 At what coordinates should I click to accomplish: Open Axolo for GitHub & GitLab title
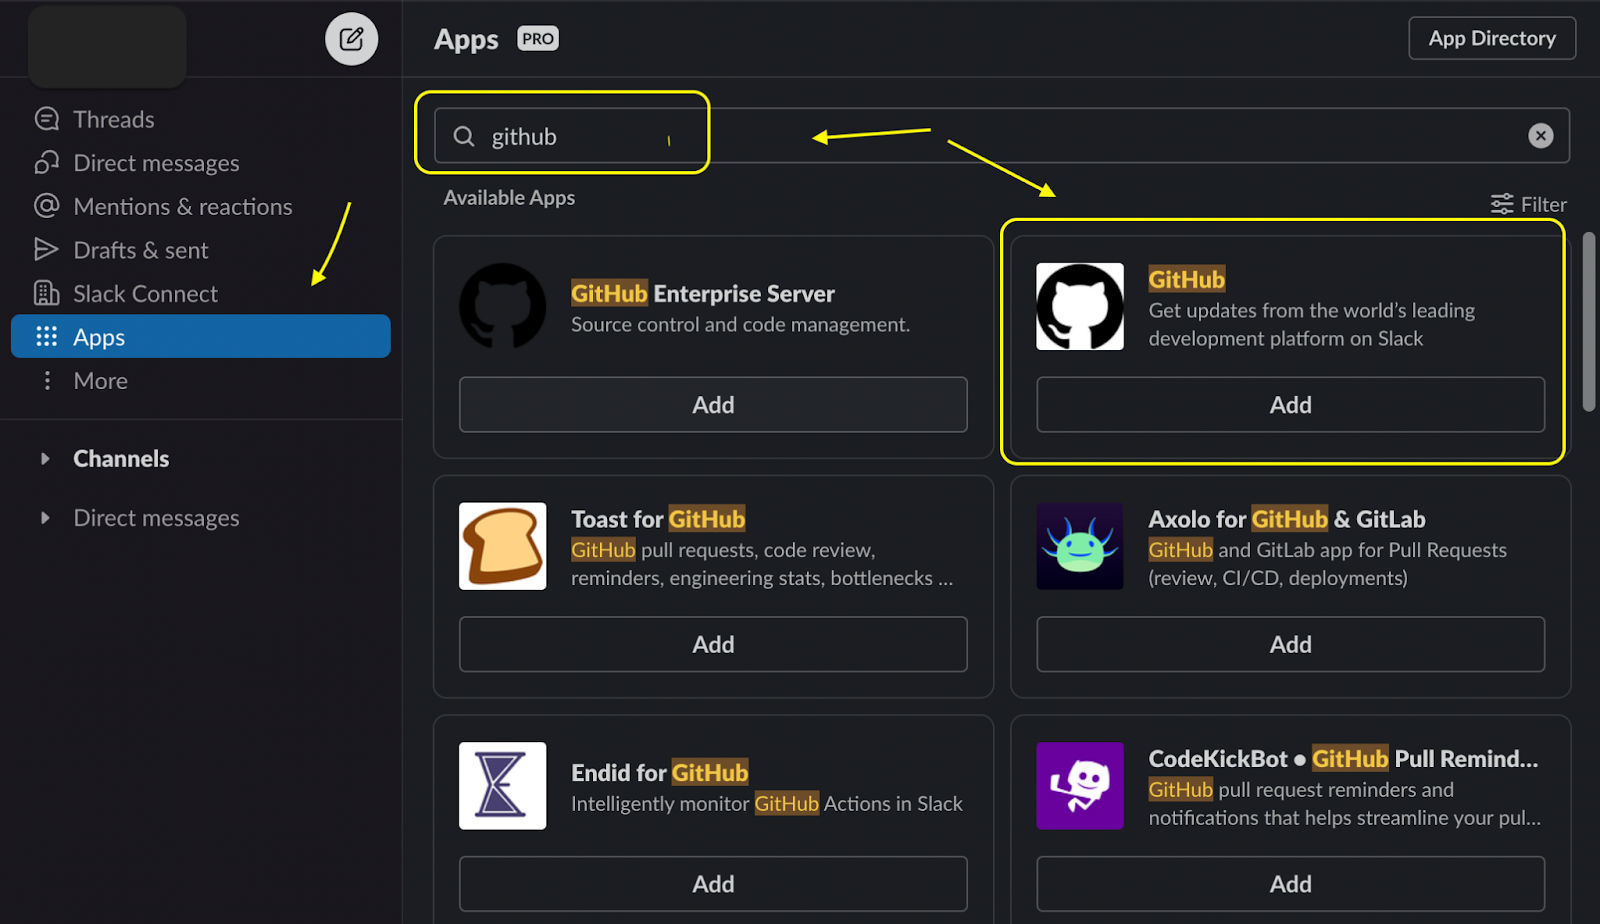pos(1287,519)
